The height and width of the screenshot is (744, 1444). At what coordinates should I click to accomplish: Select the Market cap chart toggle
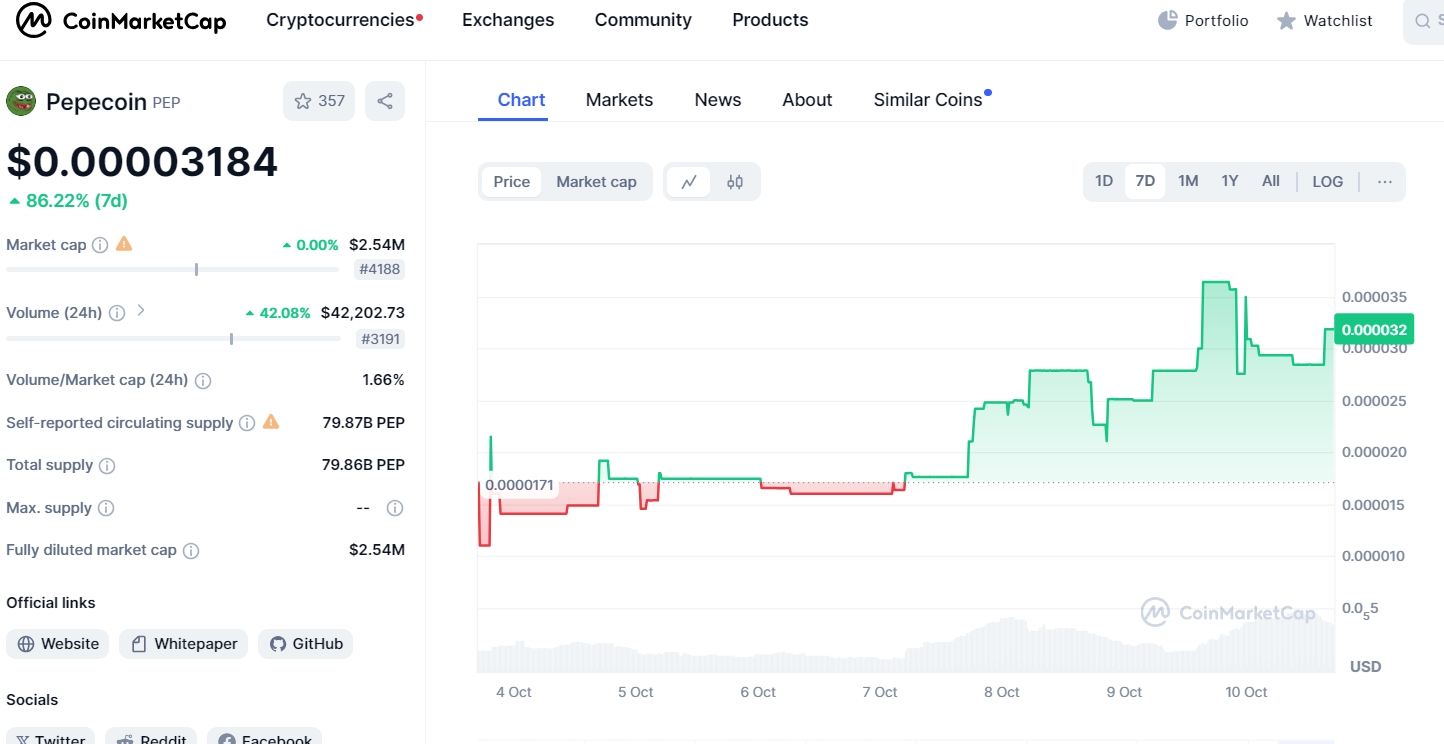596,182
